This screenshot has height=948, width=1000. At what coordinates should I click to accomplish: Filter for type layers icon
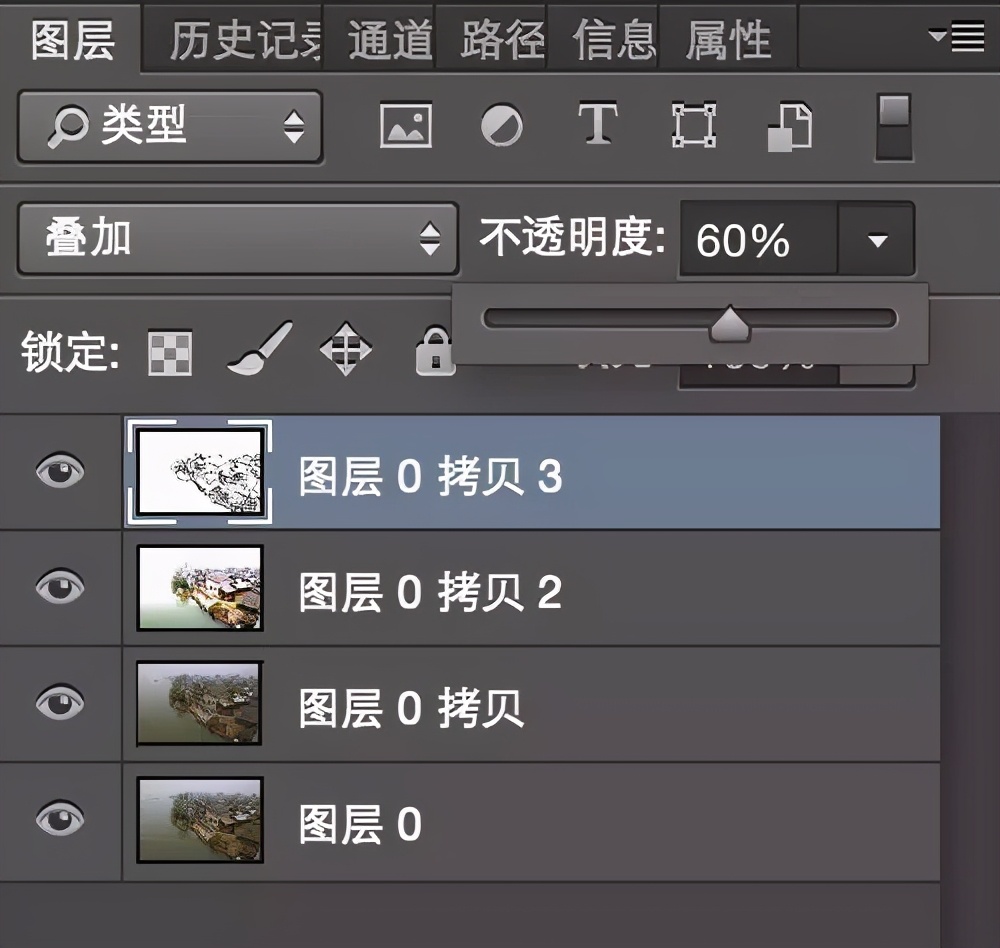598,122
